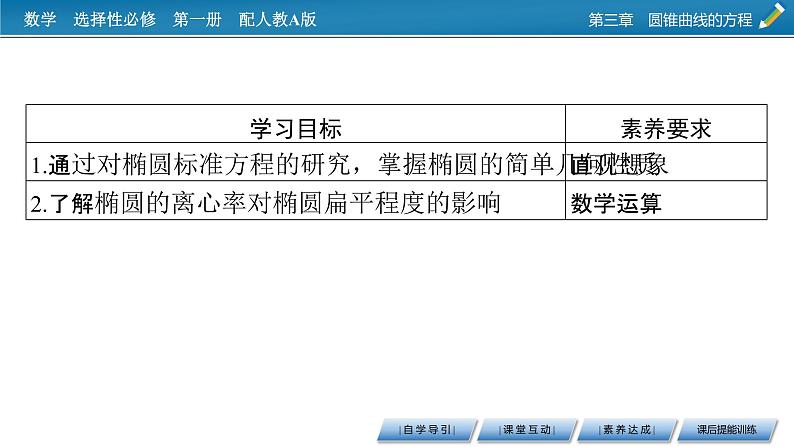Viewport: 794px width, 447px height.
Task: Select the 选择性必修 header text
Action: tap(114, 19)
